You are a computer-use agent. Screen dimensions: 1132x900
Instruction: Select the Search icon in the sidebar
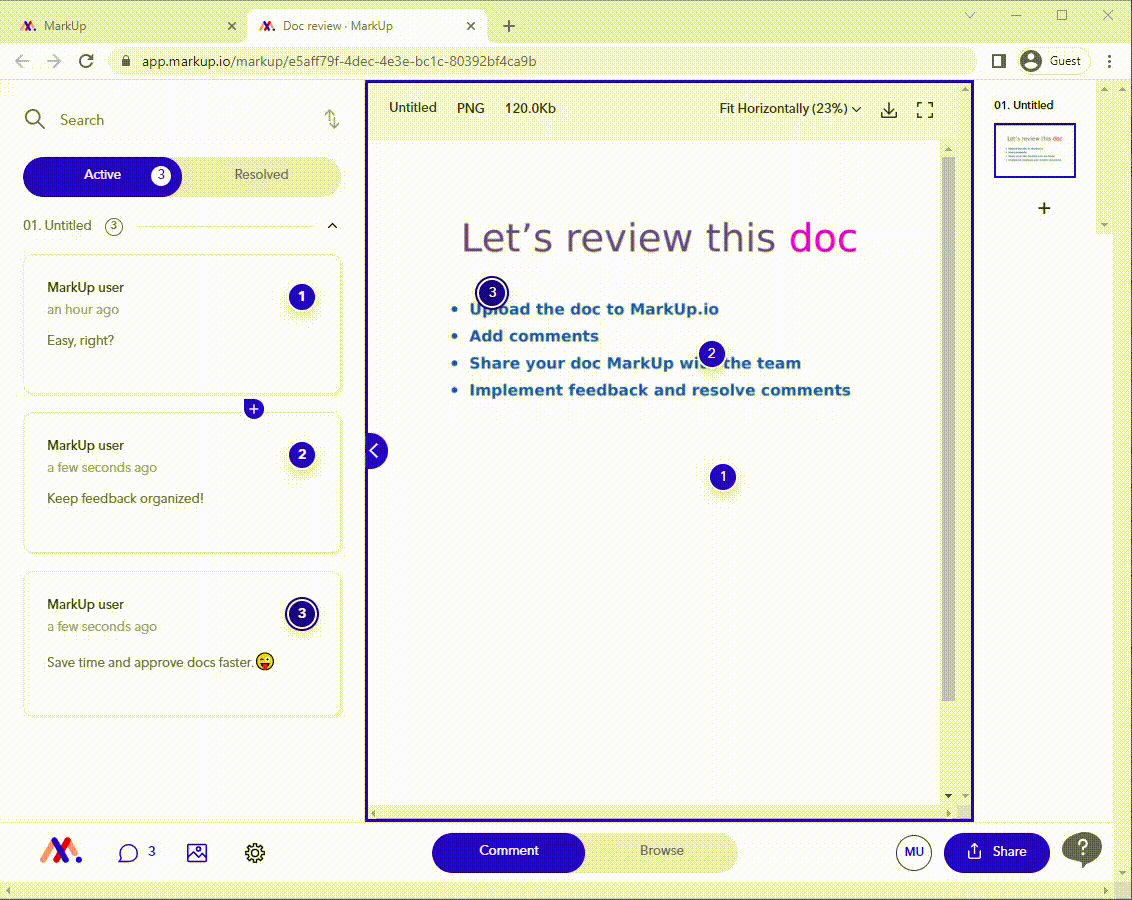click(x=35, y=119)
